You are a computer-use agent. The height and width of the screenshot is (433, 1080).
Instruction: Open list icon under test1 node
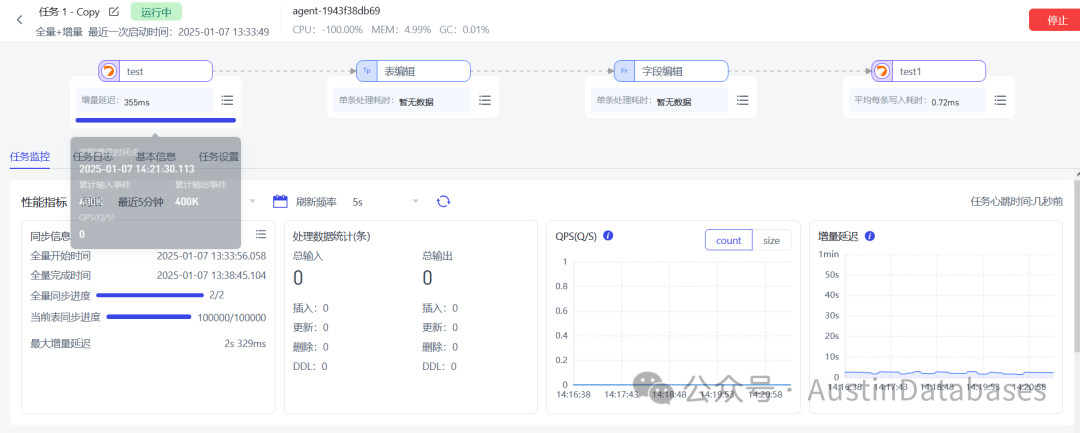coord(1000,101)
